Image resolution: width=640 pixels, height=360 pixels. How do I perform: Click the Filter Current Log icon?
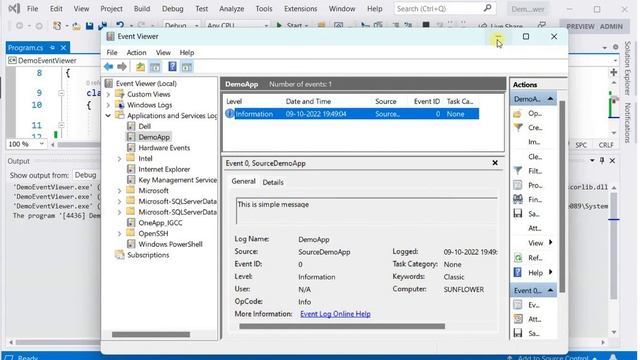(x=518, y=171)
